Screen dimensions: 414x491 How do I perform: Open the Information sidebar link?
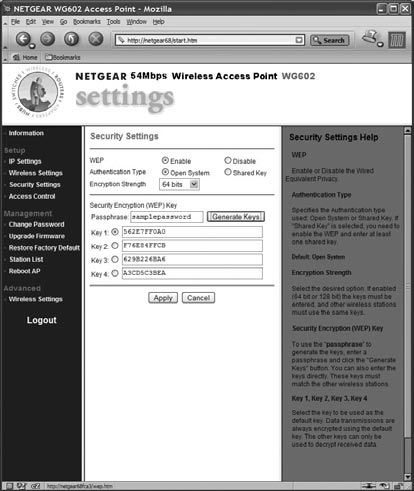point(26,133)
